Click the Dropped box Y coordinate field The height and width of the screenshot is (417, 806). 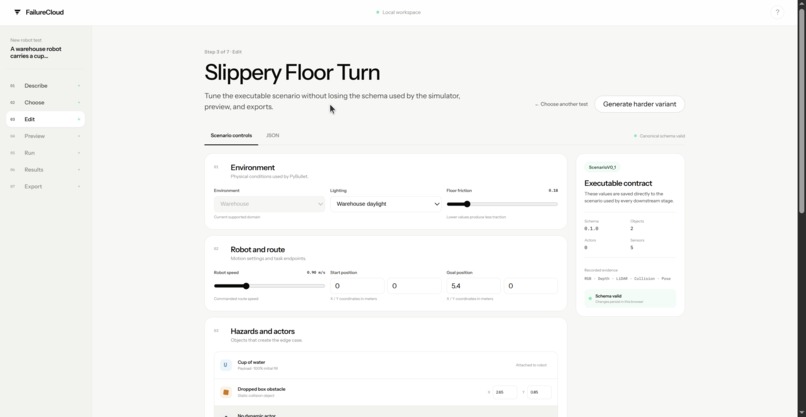539,392
